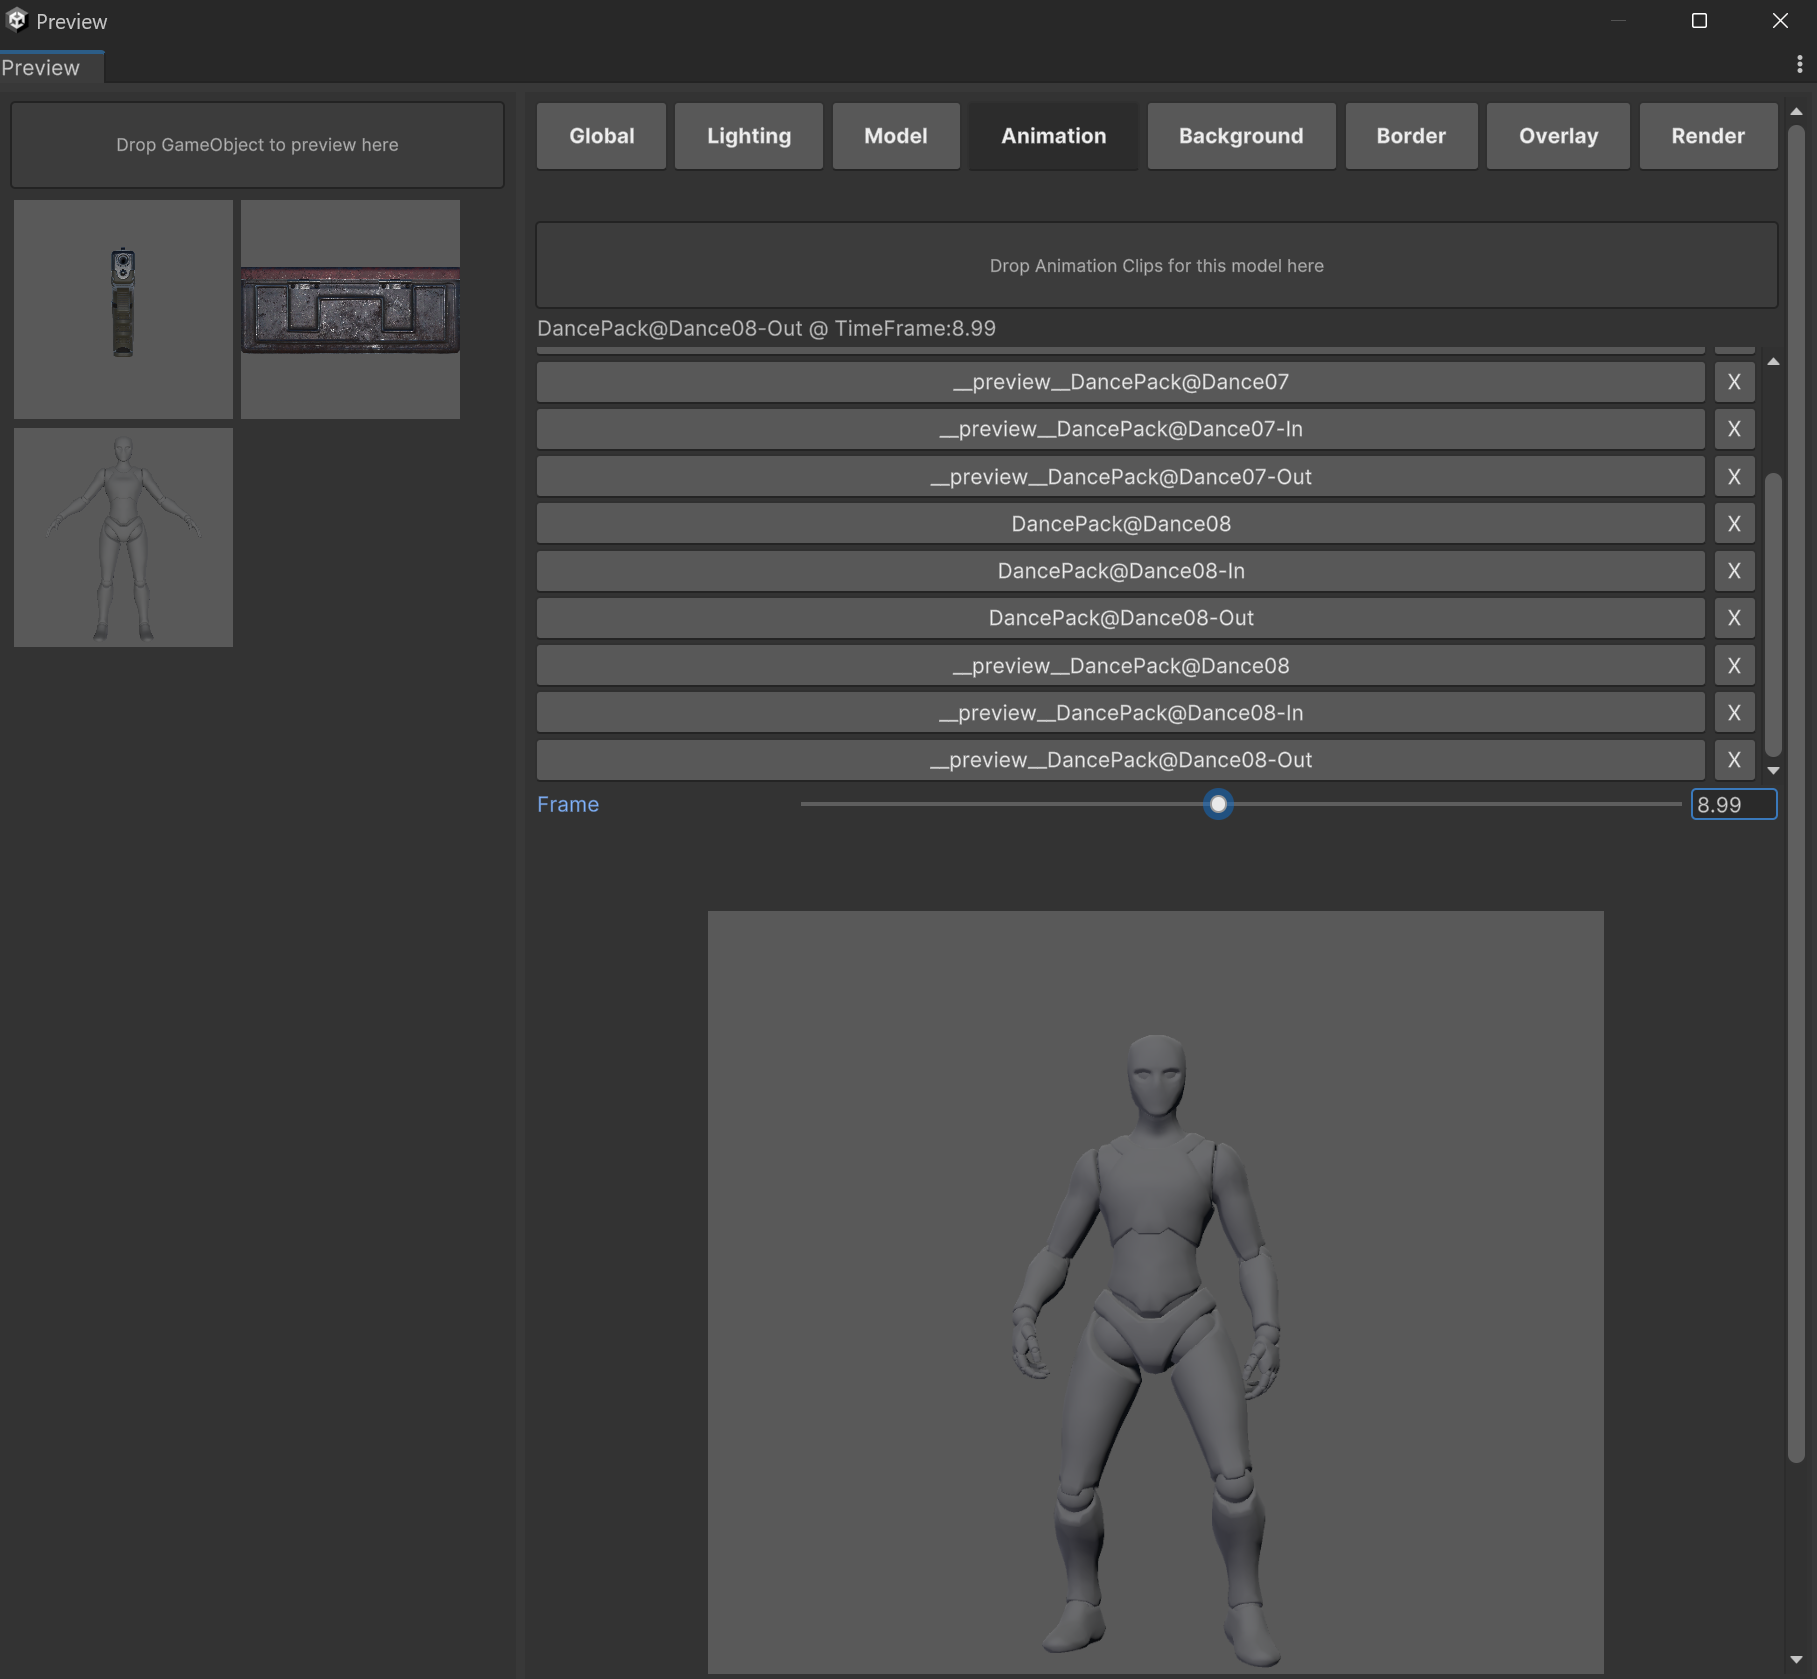Click X beside __preview__DancePack@Dance08-Out
Image resolution: width=1817 pixels, height=1679 pixels.
point(1734,760)
